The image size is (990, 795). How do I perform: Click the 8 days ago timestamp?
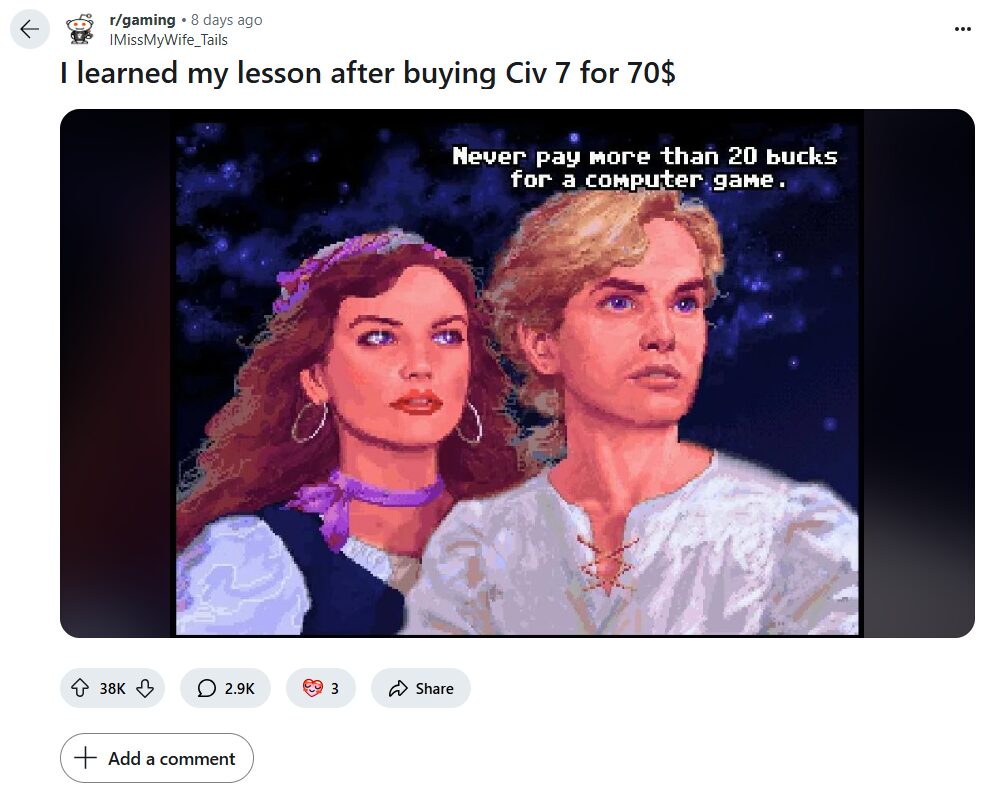point(227,20)
